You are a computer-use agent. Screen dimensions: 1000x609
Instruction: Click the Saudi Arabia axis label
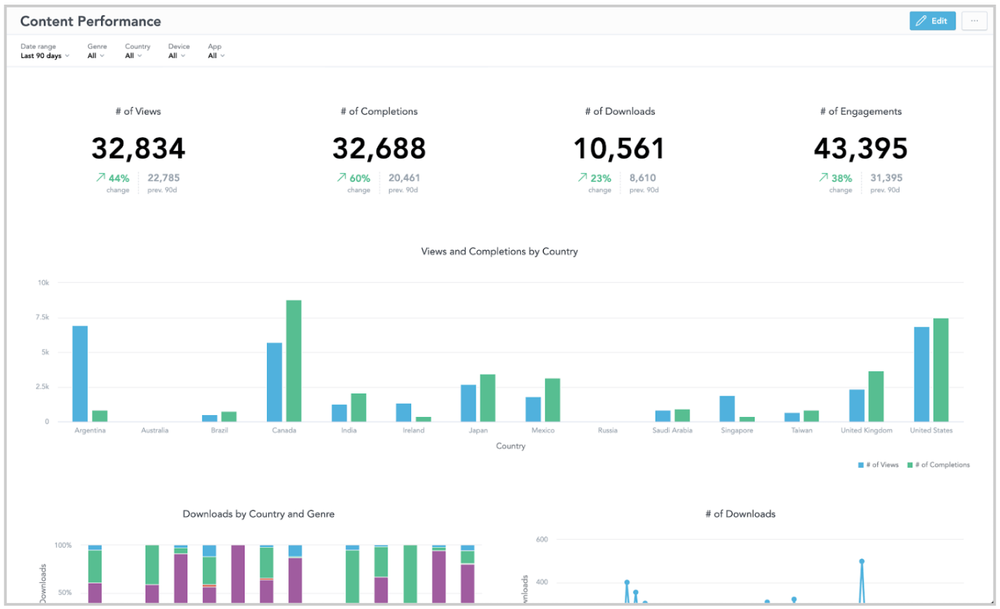[x=672, y=430]
